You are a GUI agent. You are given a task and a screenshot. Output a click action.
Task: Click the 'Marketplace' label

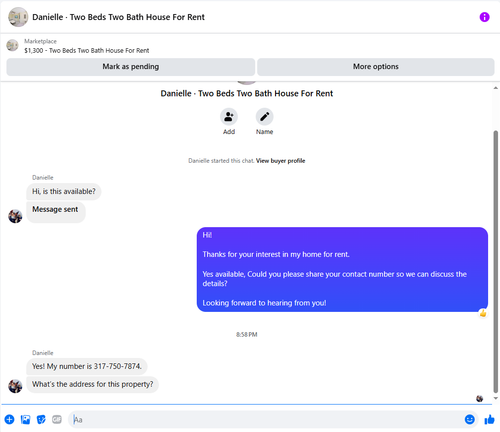[40, 41]
